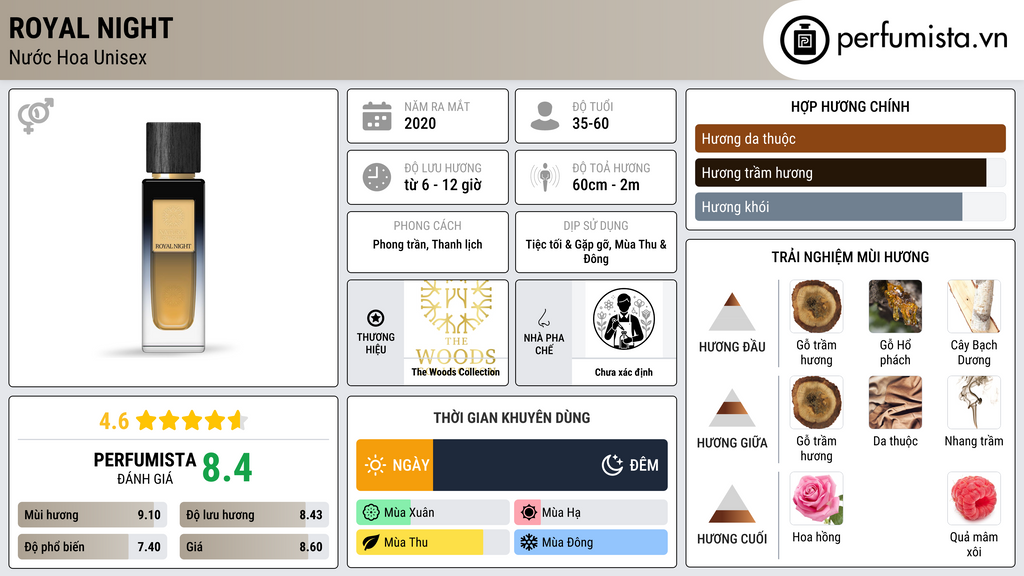
Task: Select the Mùa Thu season bar
Action: pyautogui.click(x=433, y=543)
